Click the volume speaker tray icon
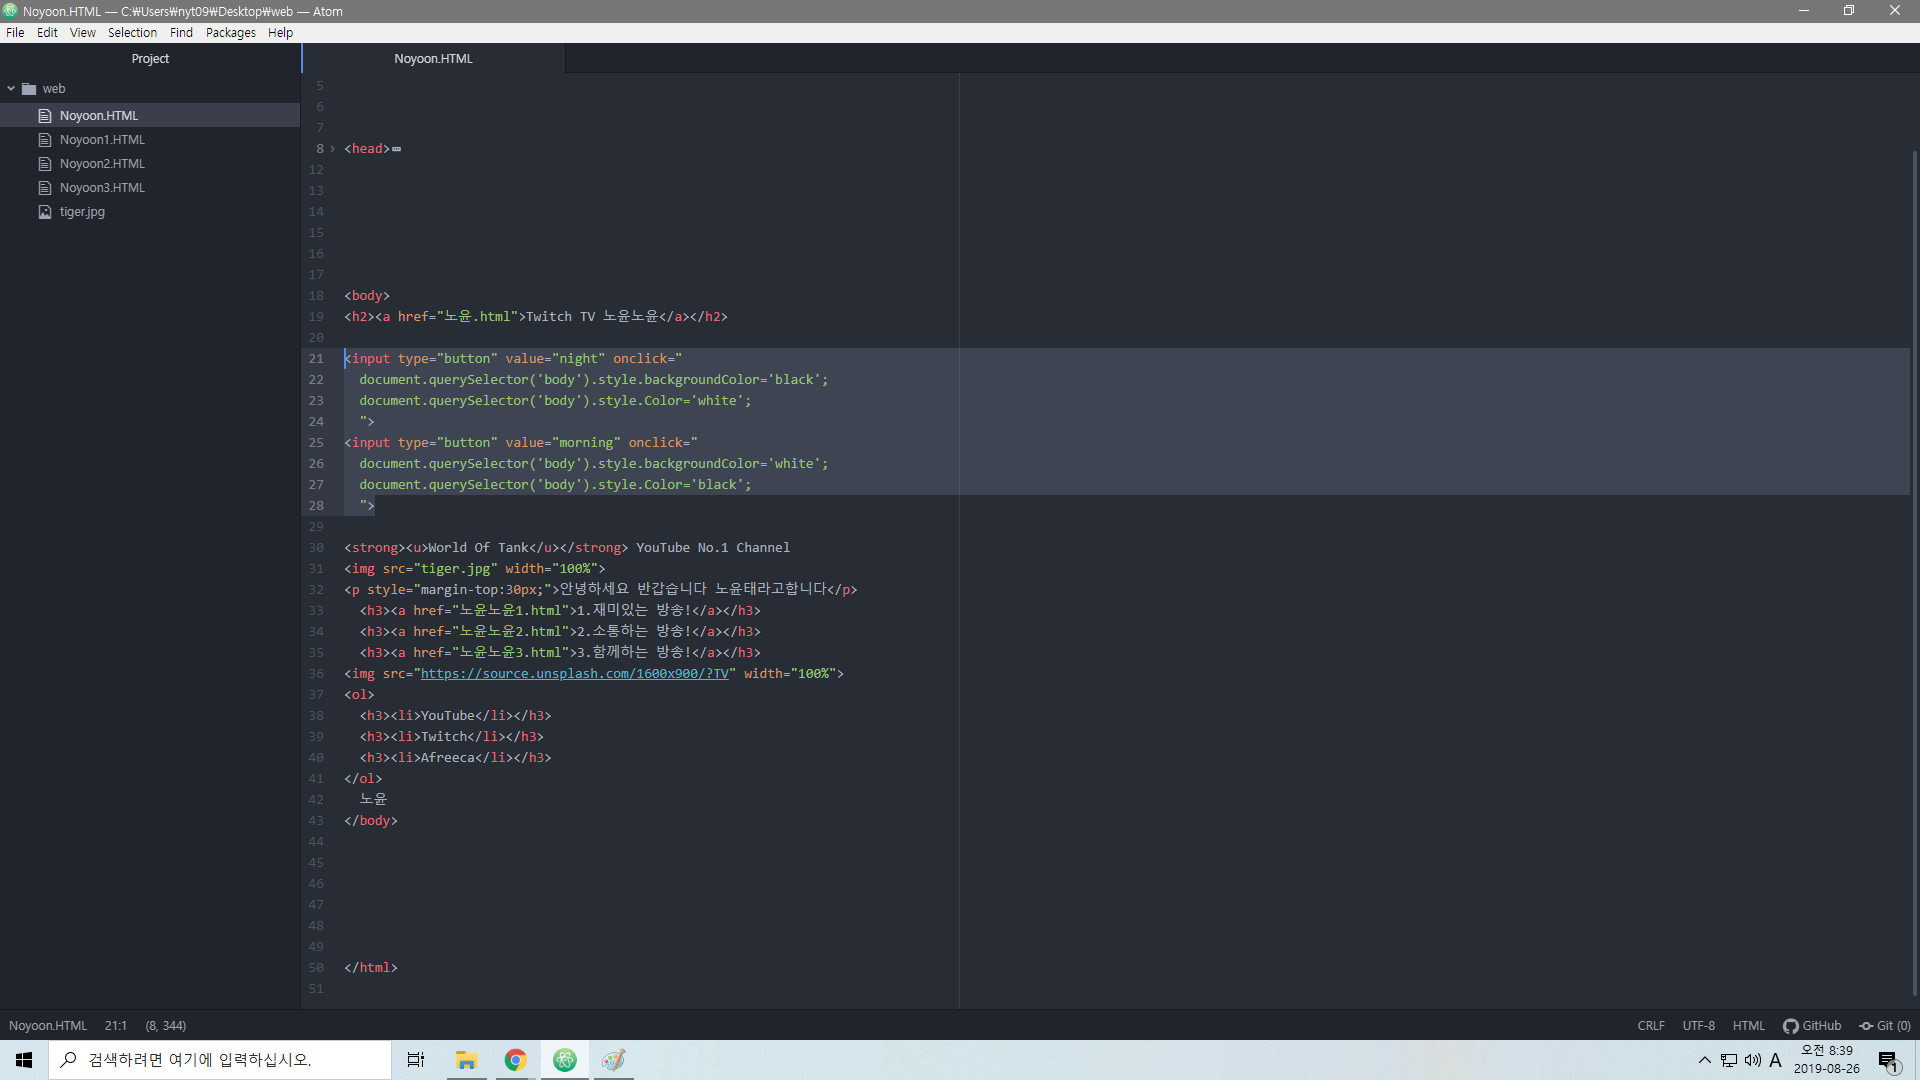Image resolution: width=1920 pixels, height=1080 pixels. pyautogui.click(x=1752, y=1060)
